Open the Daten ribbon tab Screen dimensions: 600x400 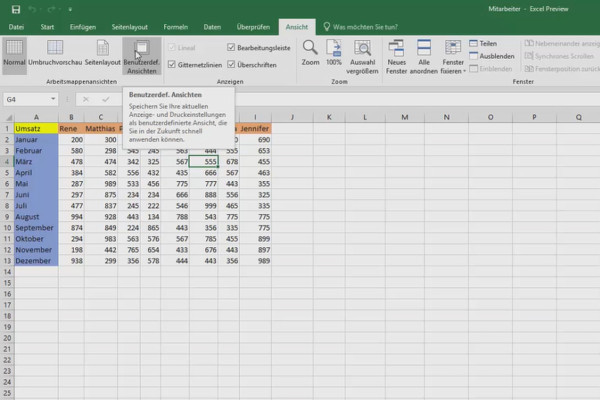coord(212,27)
